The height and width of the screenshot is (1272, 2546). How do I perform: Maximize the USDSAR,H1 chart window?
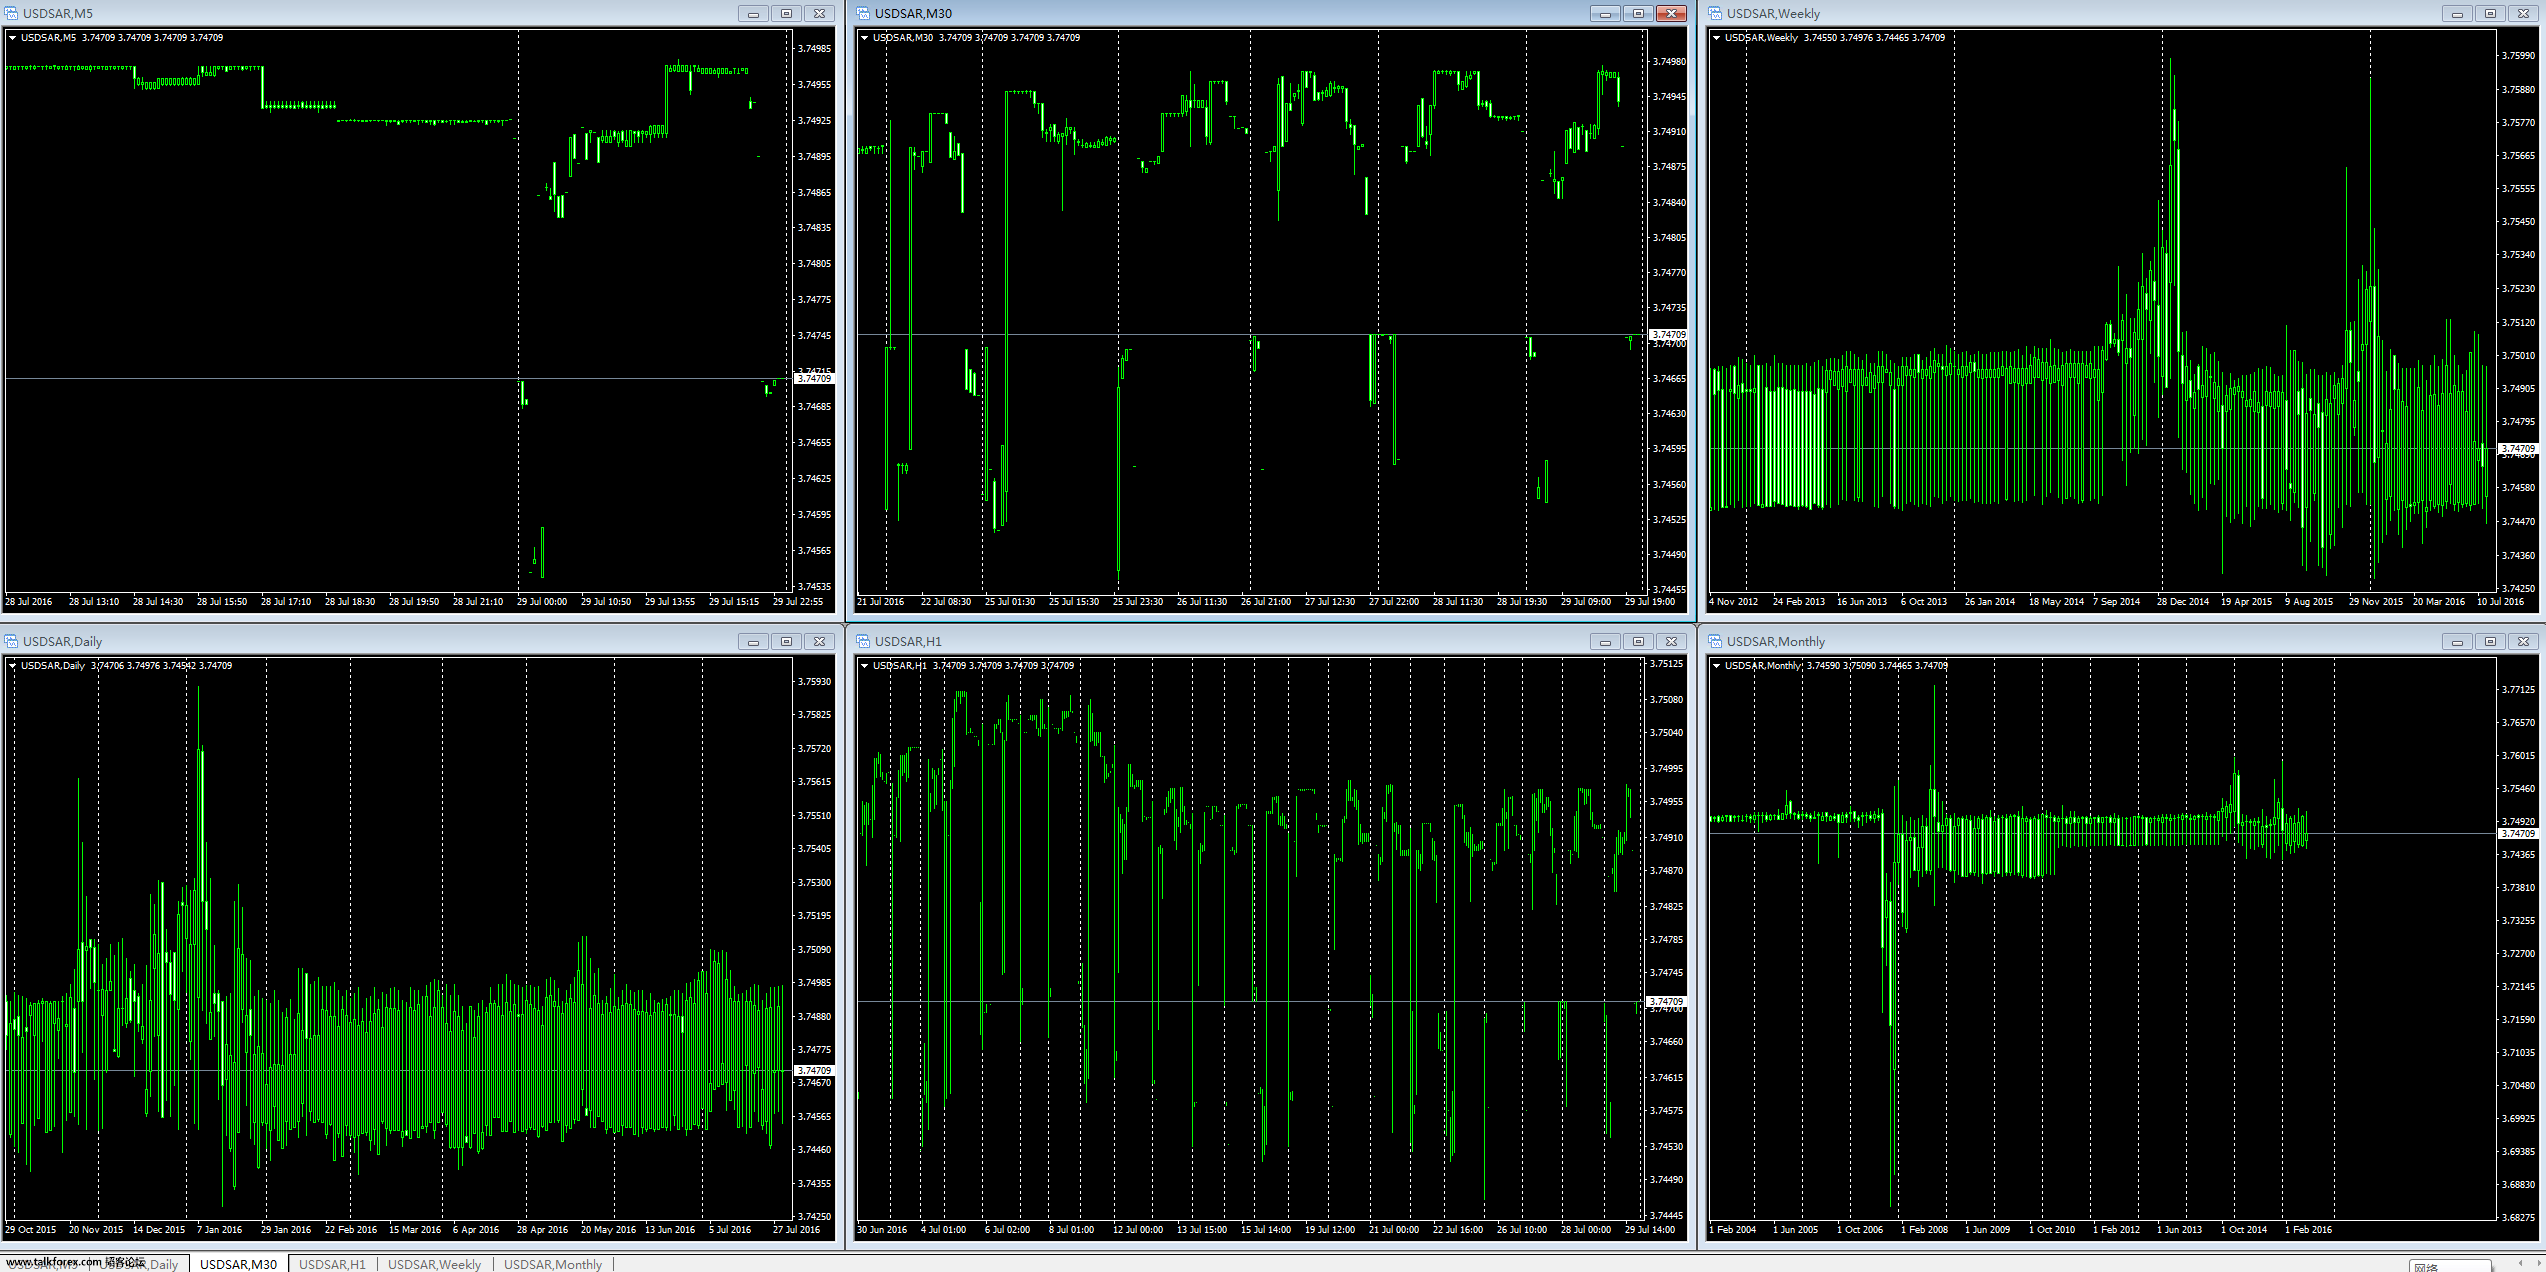click(1638, 641)
